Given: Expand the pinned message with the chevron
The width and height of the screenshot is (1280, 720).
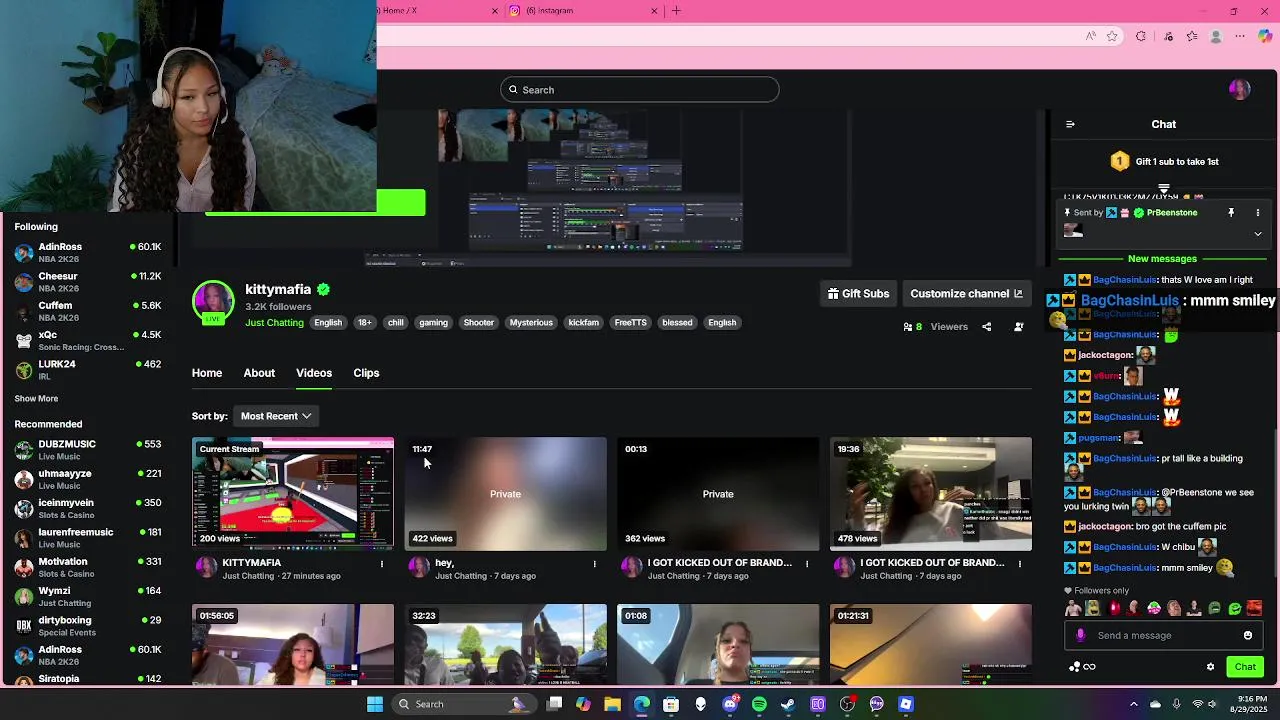Looking at the screenshot, I should coord(1258,234).
